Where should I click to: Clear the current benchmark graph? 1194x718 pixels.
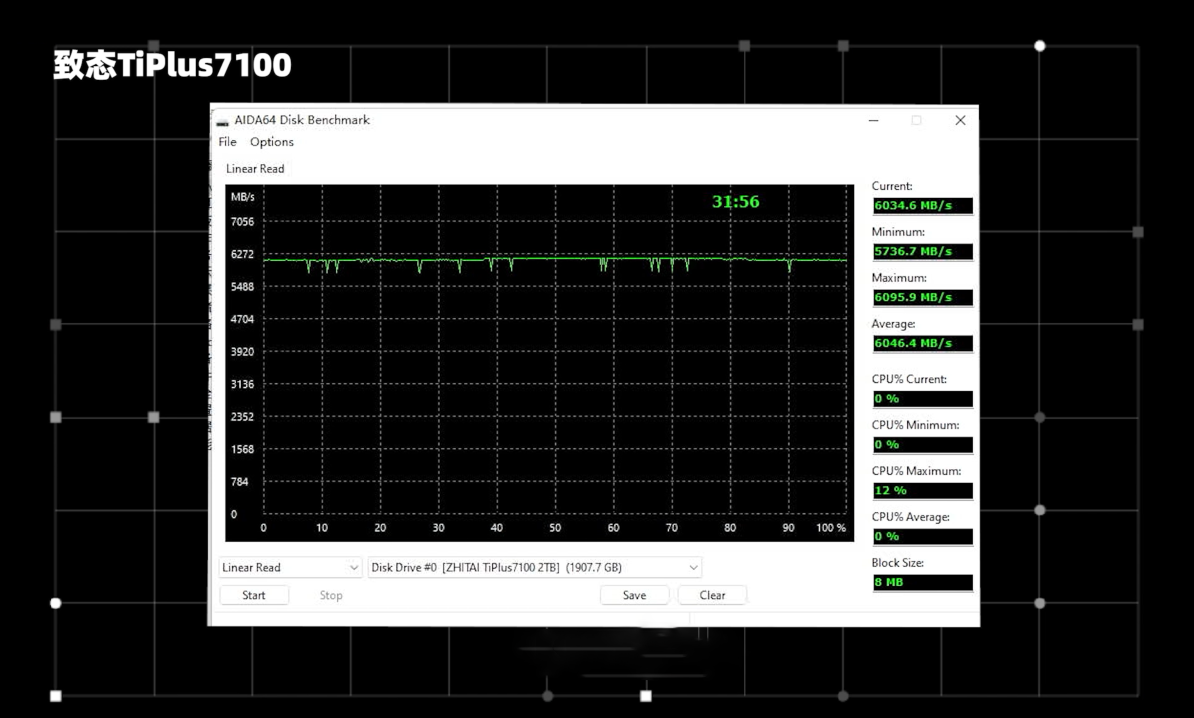(x=712, y=595)
